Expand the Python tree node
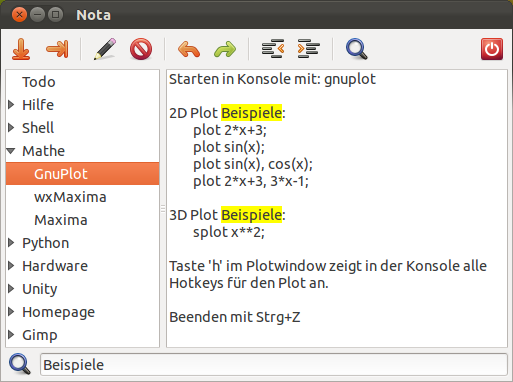 [11, 243]
